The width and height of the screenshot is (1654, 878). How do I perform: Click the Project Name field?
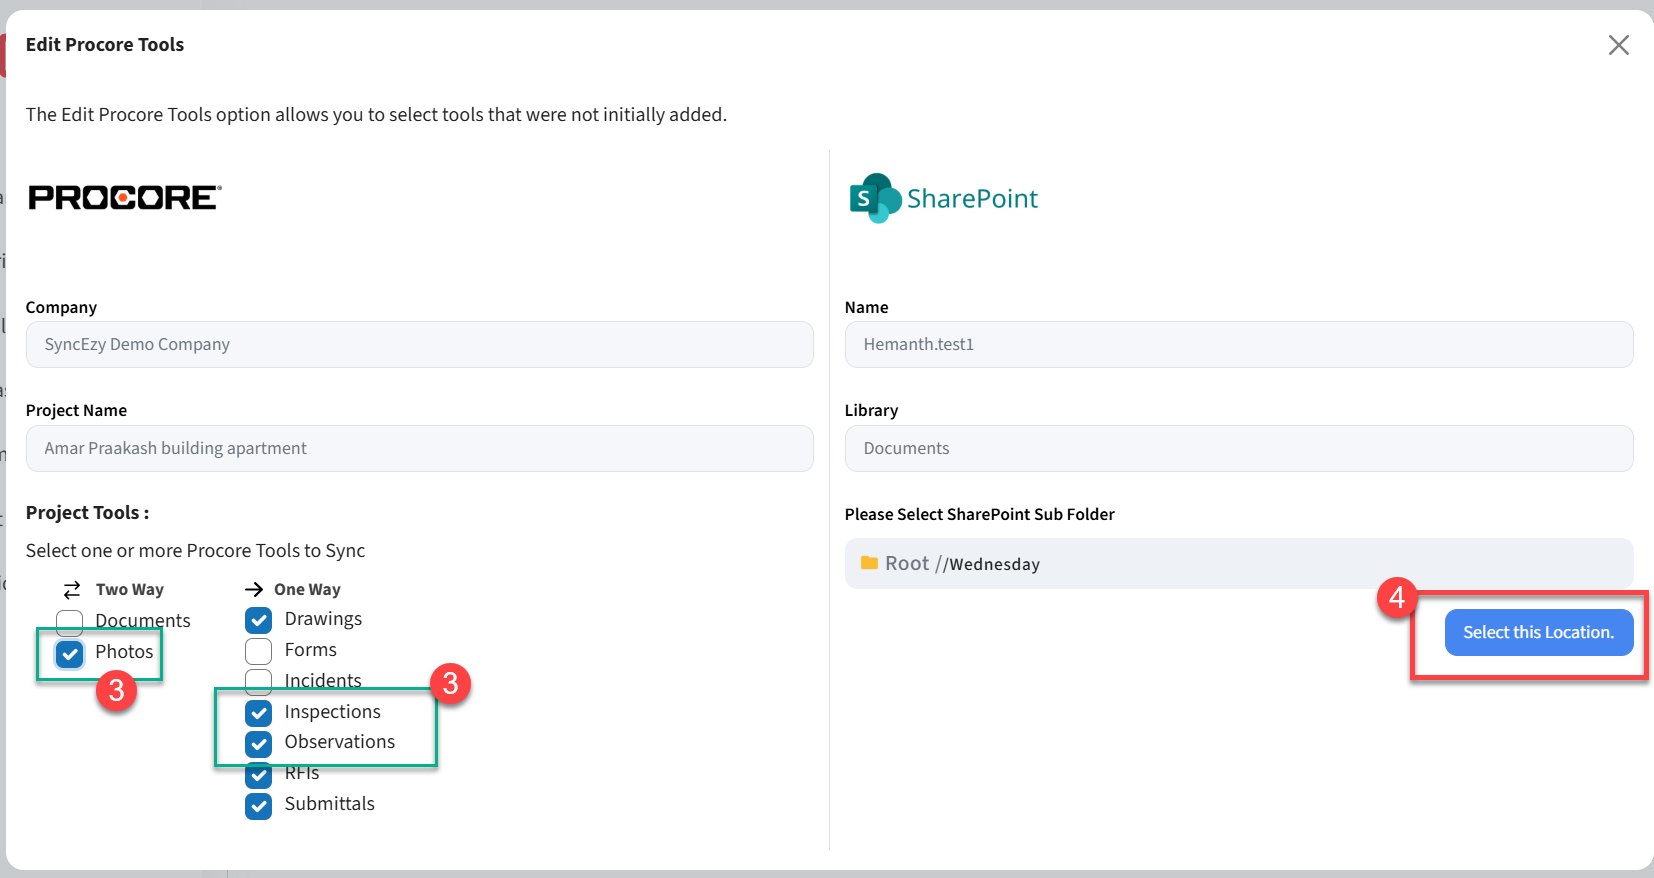pos(419,449)
